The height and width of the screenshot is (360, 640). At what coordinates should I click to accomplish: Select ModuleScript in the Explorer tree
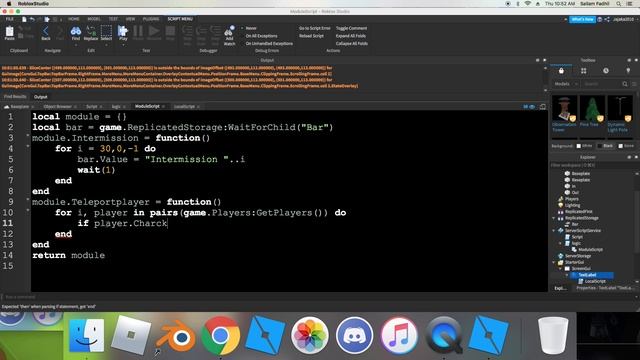(588, 250)
